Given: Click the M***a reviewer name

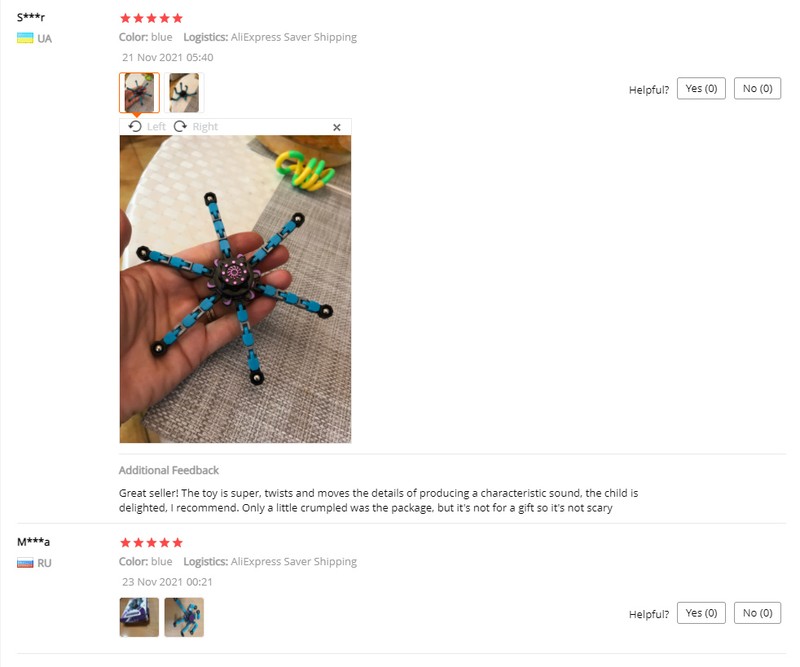Looking at the screenshot, I should coord(33,542).
